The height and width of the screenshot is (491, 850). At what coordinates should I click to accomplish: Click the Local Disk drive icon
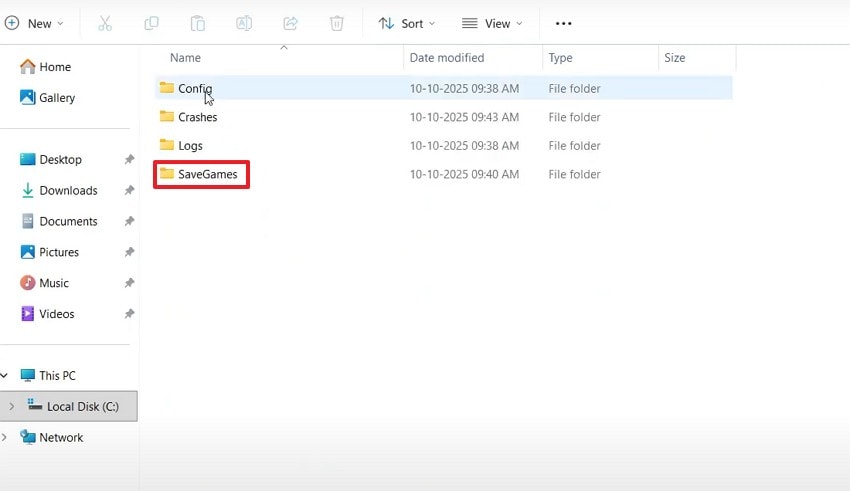click(x=35, y=405)
